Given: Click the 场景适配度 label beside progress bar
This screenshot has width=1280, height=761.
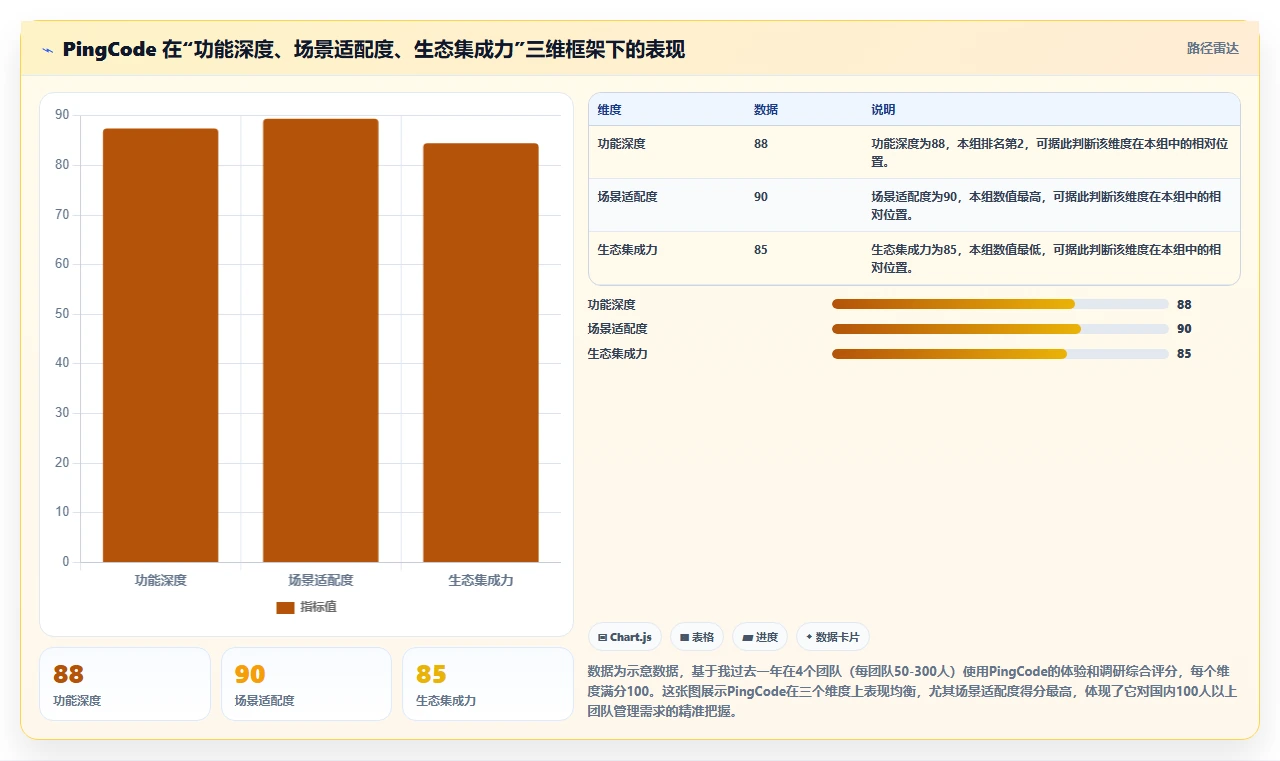Looking at the screenshot, I should [x=617, y=329].
